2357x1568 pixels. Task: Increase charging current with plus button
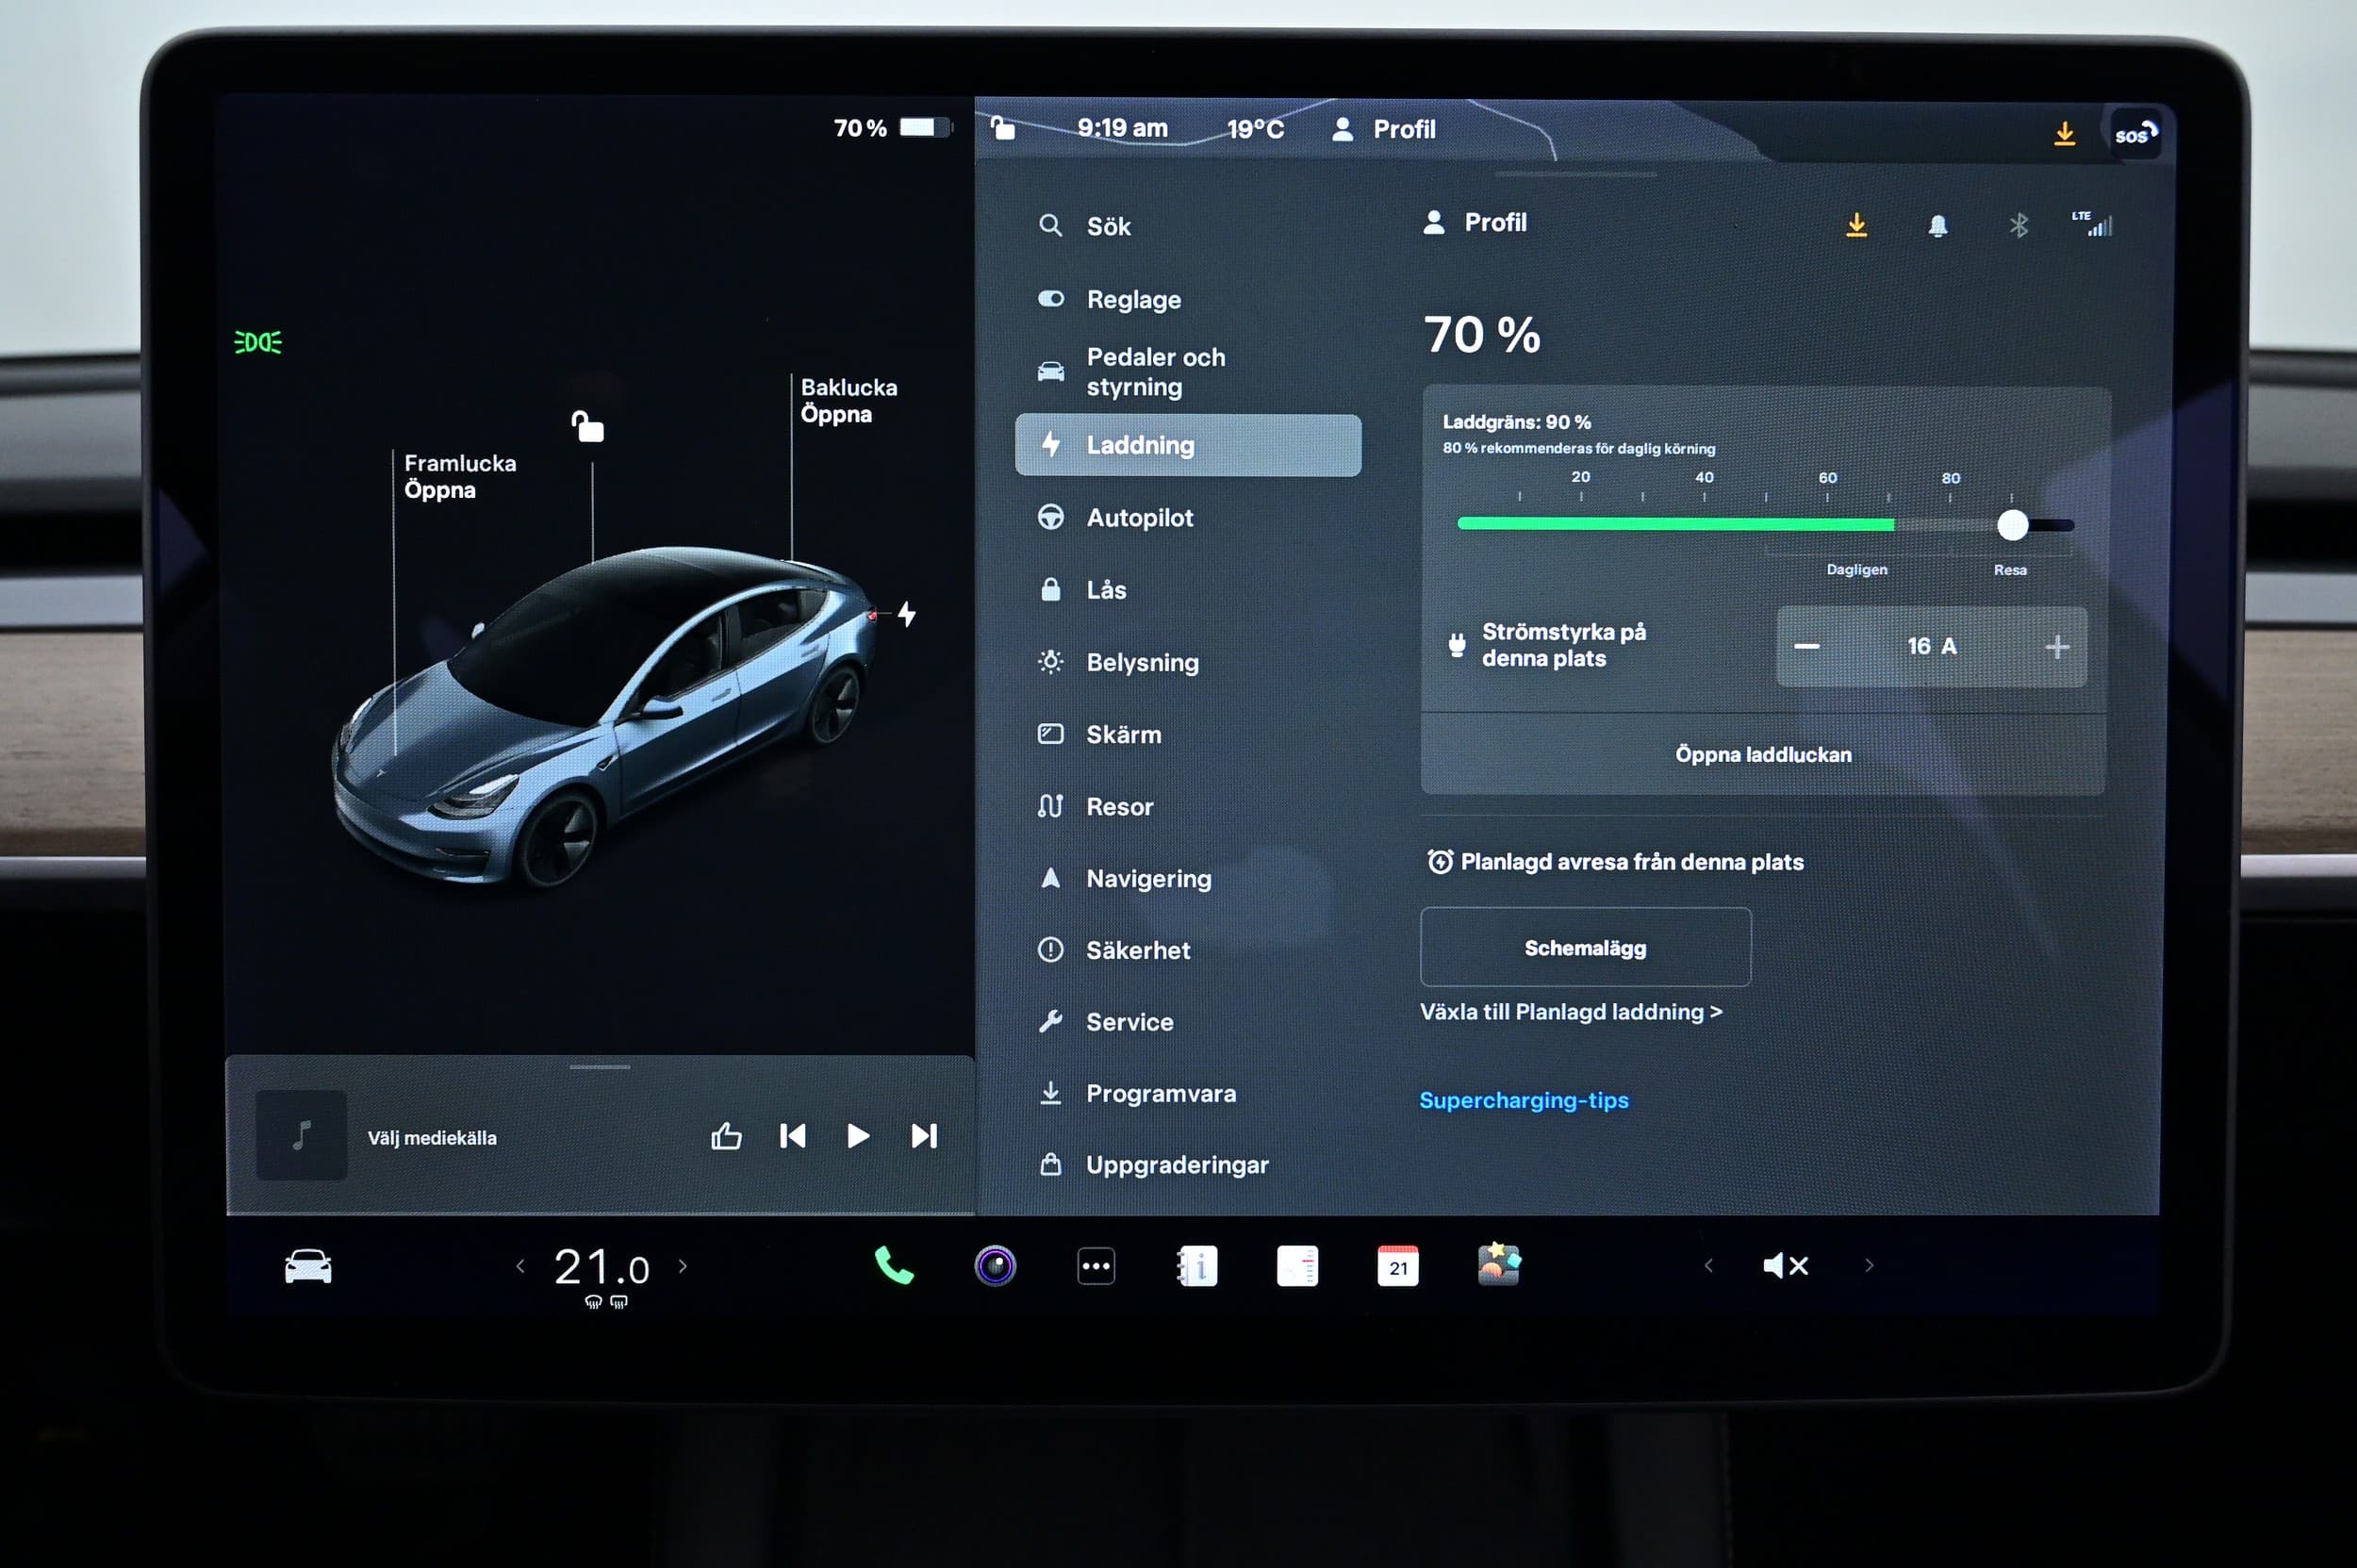[2057, 647]
